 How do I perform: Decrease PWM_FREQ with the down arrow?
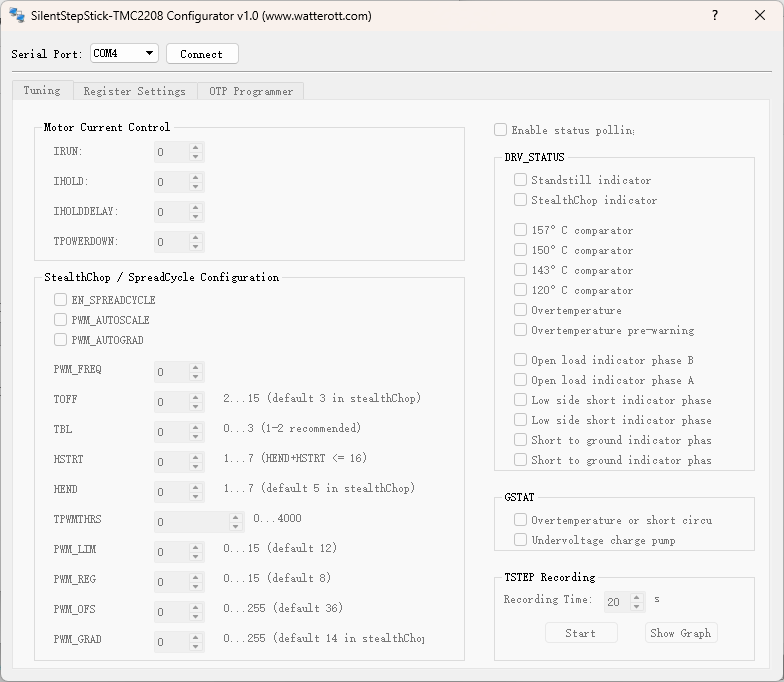pyautogui.click(x=196, y=376)
